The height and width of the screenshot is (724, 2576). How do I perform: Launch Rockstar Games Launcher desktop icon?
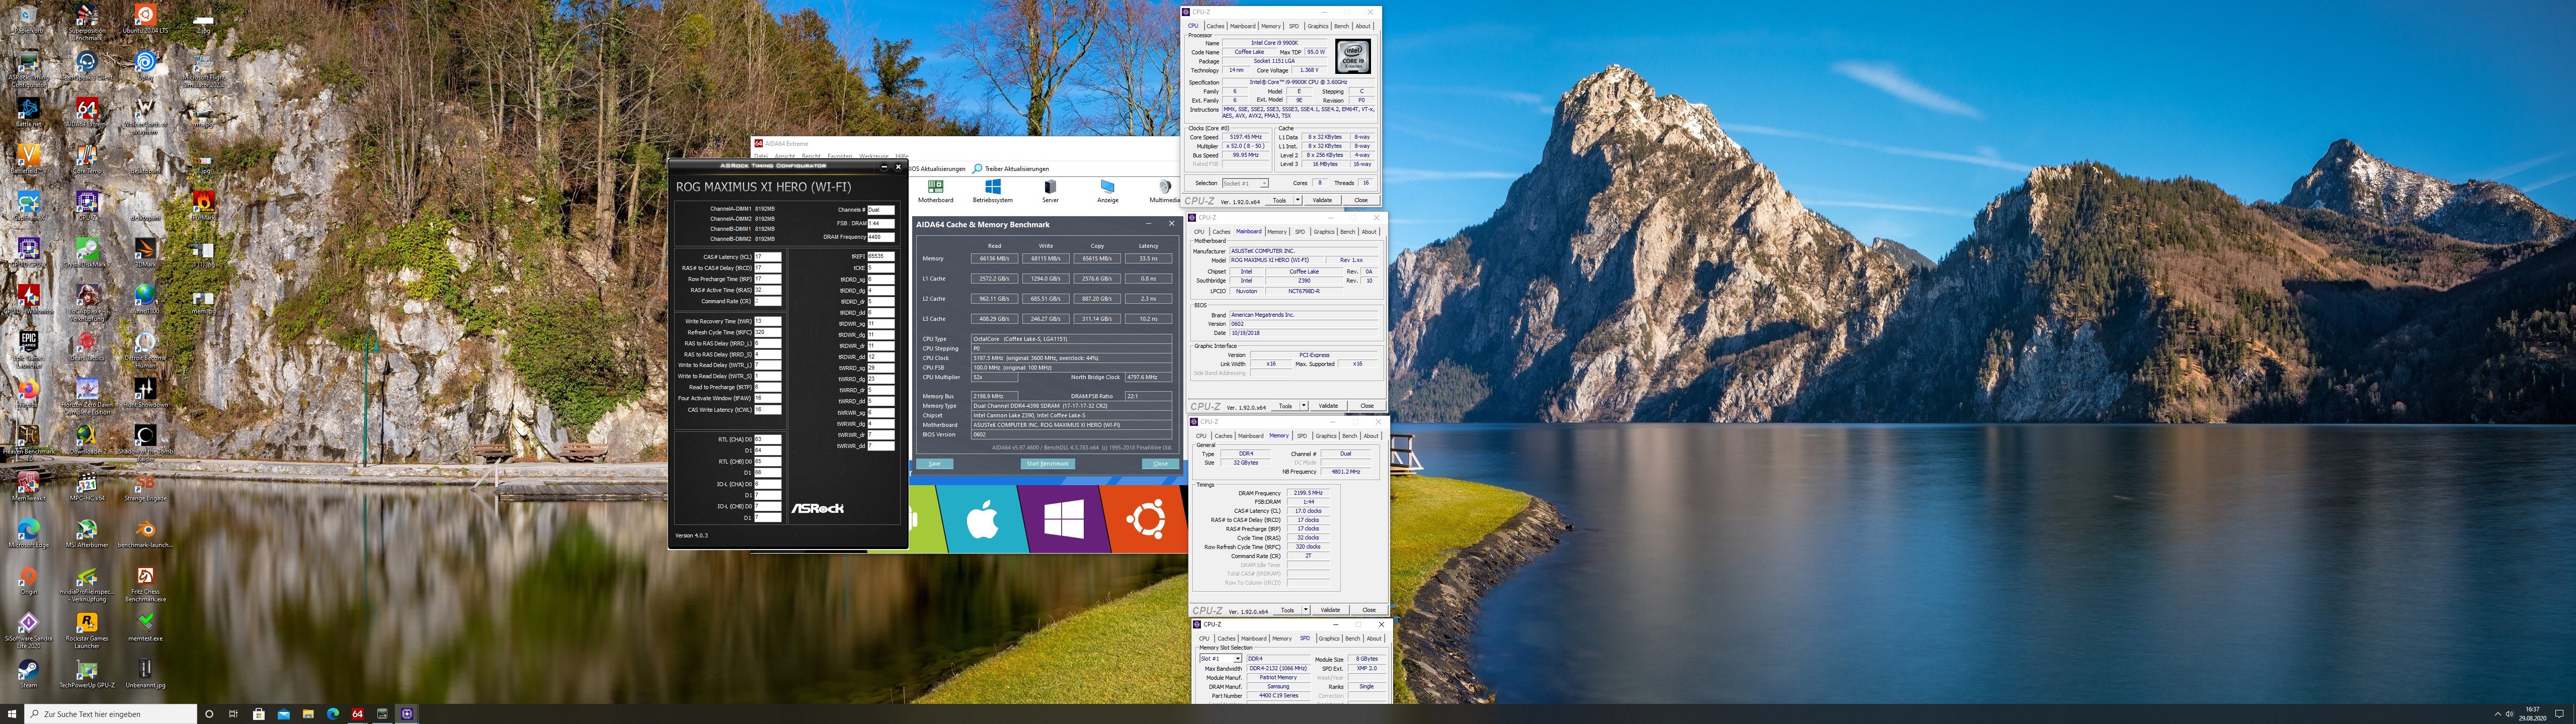coord(87,631)
